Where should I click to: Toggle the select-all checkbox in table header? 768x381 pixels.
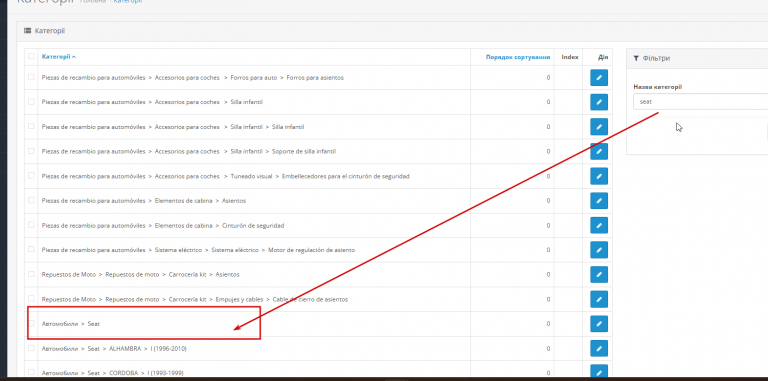coord(31,56)
